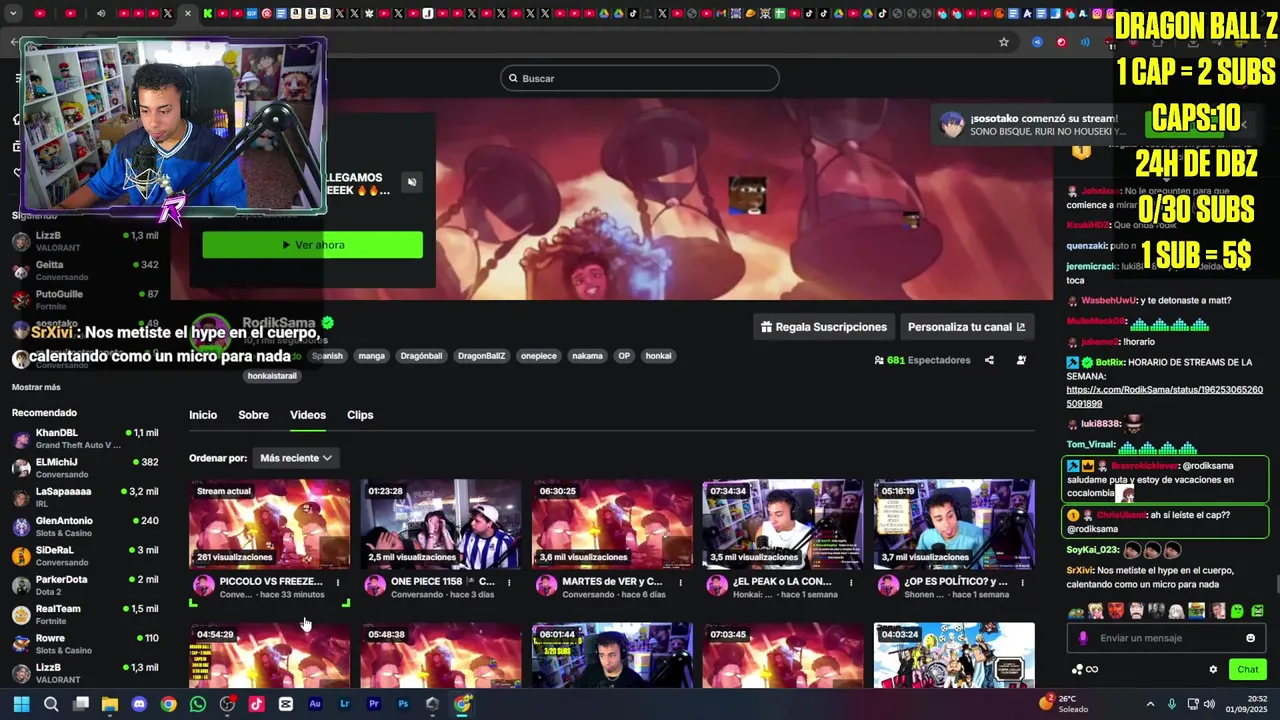The height and width of the screenshot is (720, 1280).
Task: Open options menu for ONE PIECE 1158 video
Action: tap(509, 582)
